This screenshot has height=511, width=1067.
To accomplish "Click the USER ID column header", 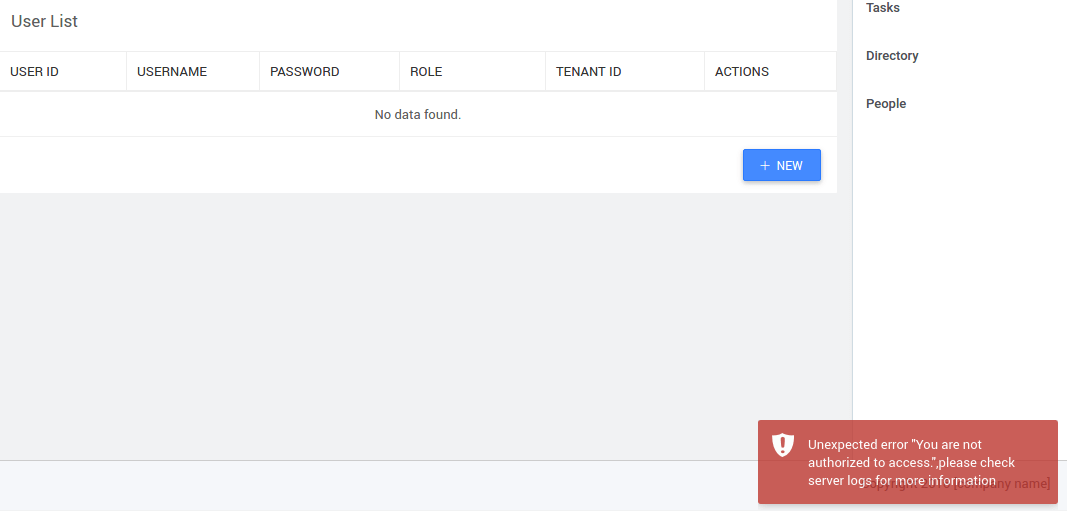I will coord(34,72).
